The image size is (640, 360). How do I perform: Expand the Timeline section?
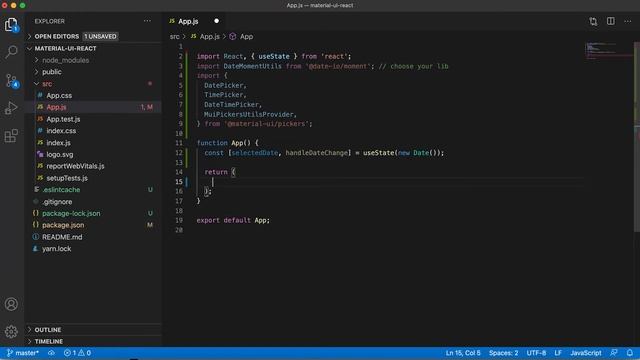click(x=94, y=341)
